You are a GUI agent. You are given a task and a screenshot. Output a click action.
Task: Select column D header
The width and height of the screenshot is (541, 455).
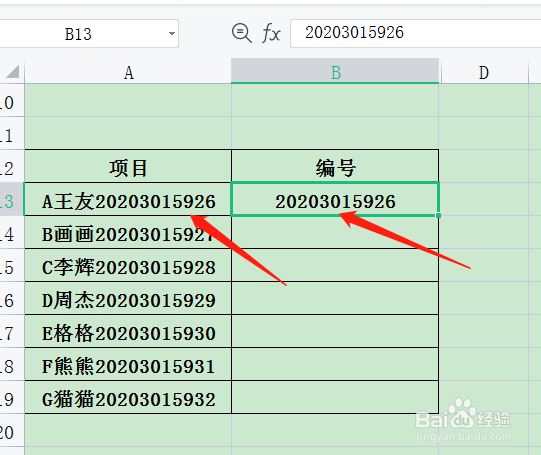pyautogui.click(x=484, y=72)
